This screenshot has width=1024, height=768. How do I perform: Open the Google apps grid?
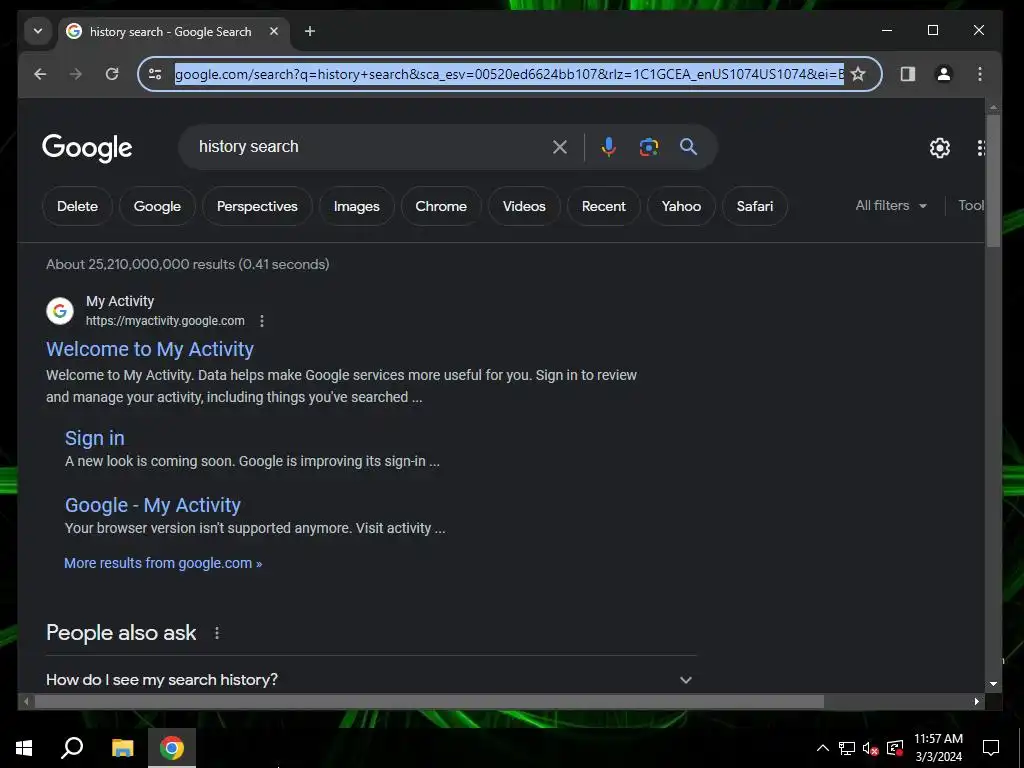coord(980,148)
